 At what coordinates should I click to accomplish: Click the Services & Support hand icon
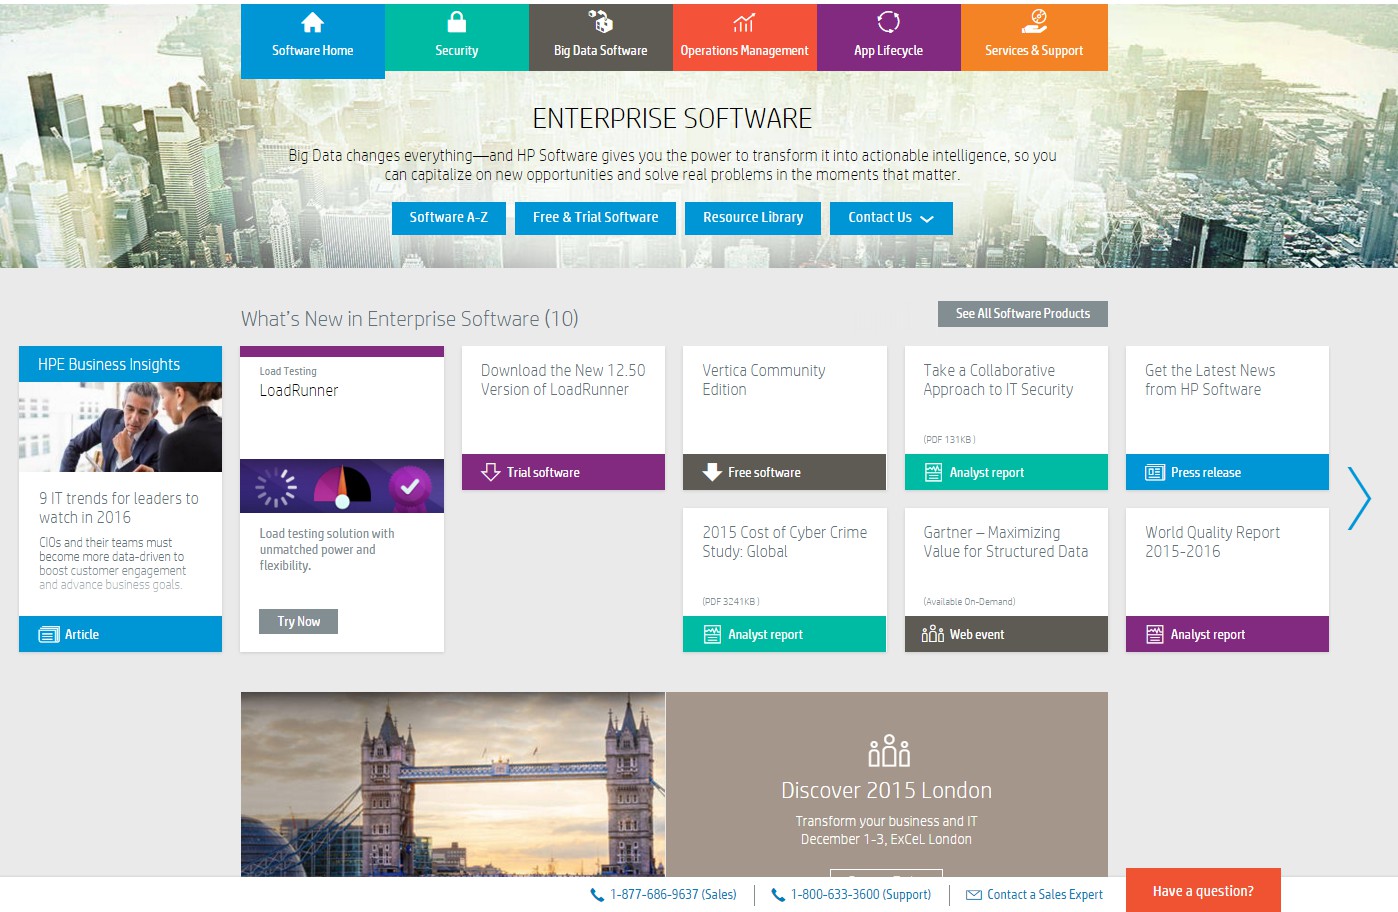[x=1034, y=22]
